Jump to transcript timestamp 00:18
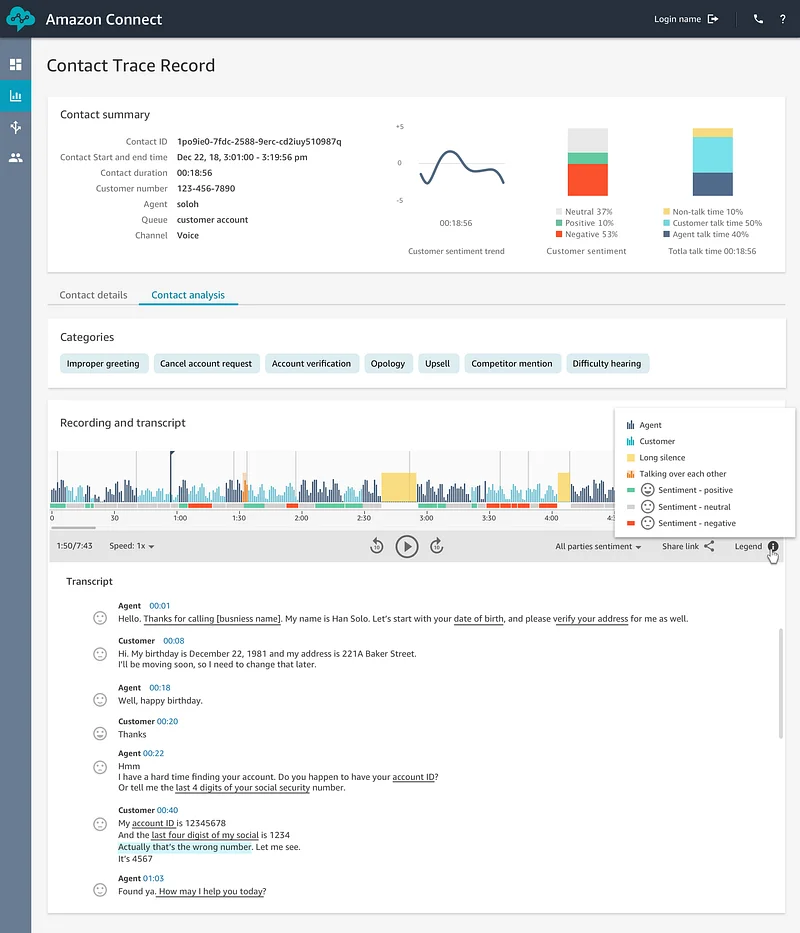 click(x=160, y=687)
